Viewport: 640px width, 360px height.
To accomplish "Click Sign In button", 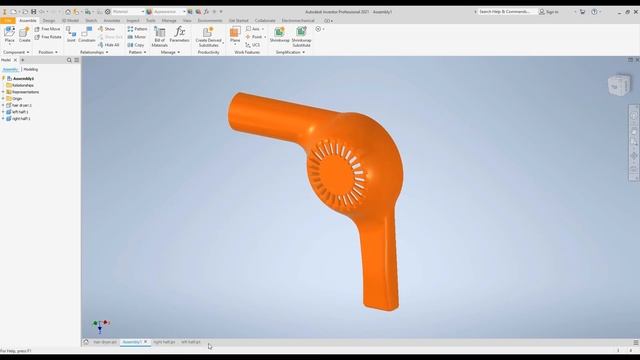I will [549, 12].
